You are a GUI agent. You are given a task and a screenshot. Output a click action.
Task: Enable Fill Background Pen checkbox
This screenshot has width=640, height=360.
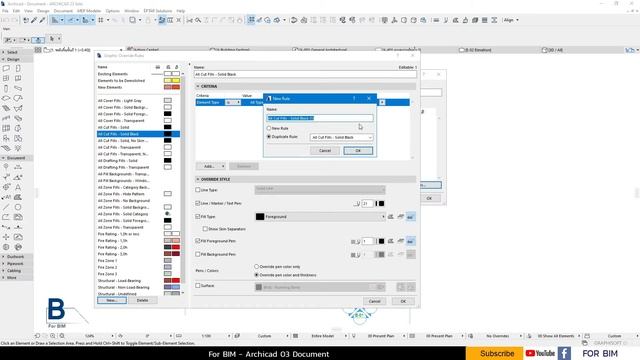[x=198, y=254]
